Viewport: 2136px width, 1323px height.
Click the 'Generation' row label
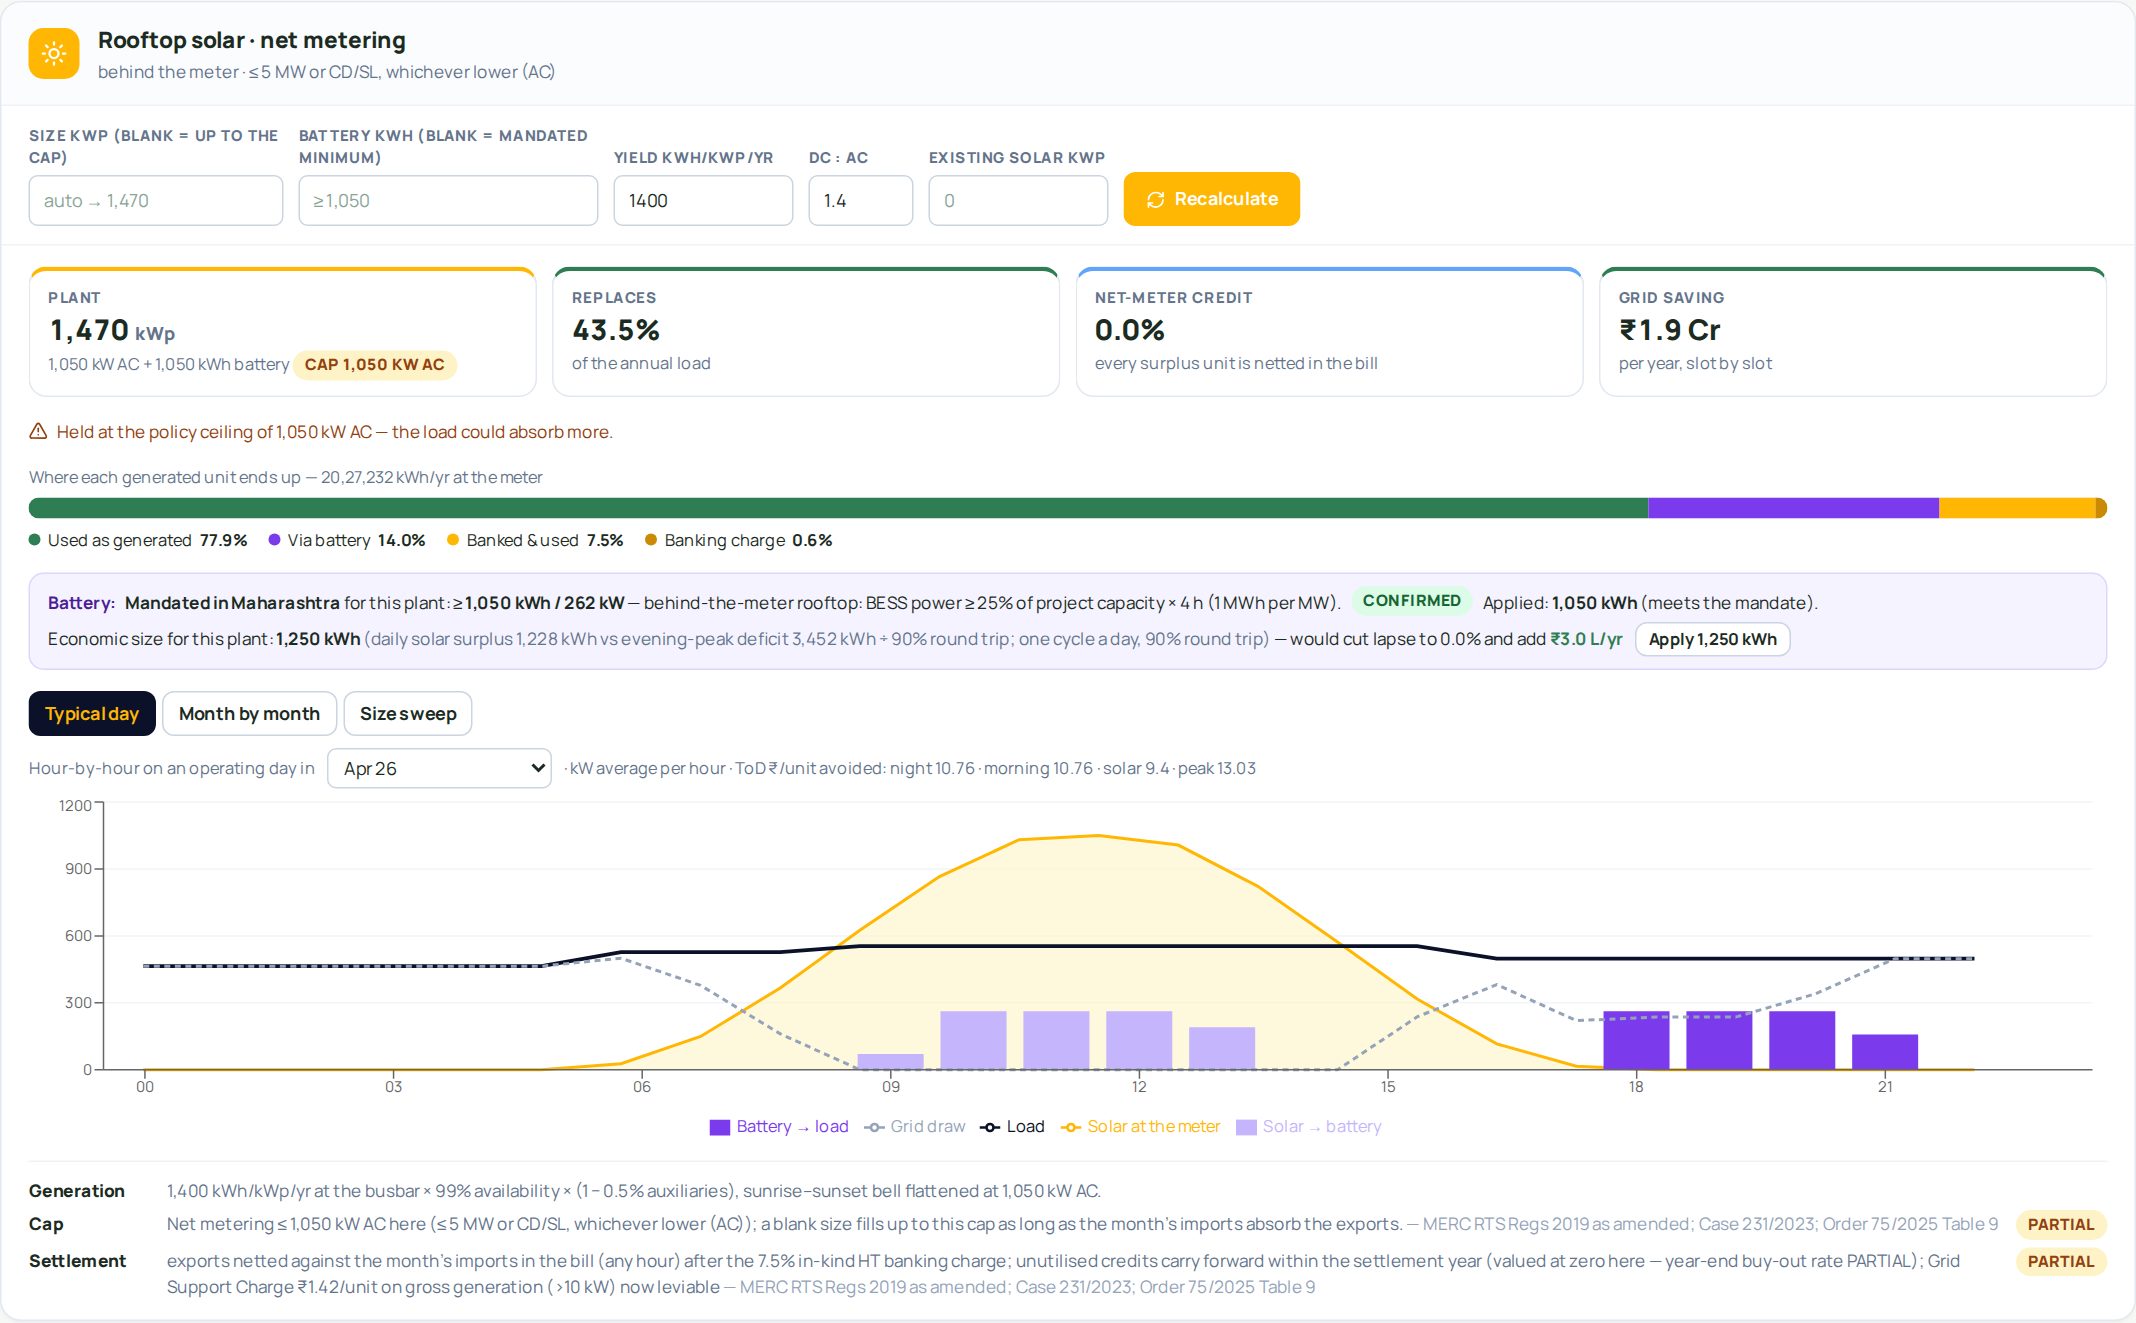point(77,1191)
